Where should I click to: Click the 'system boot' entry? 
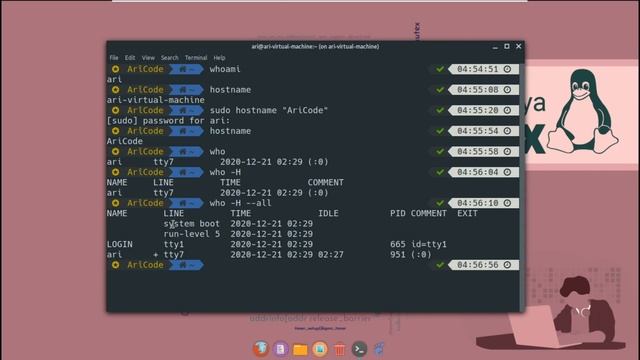click(x=191, y=224)
